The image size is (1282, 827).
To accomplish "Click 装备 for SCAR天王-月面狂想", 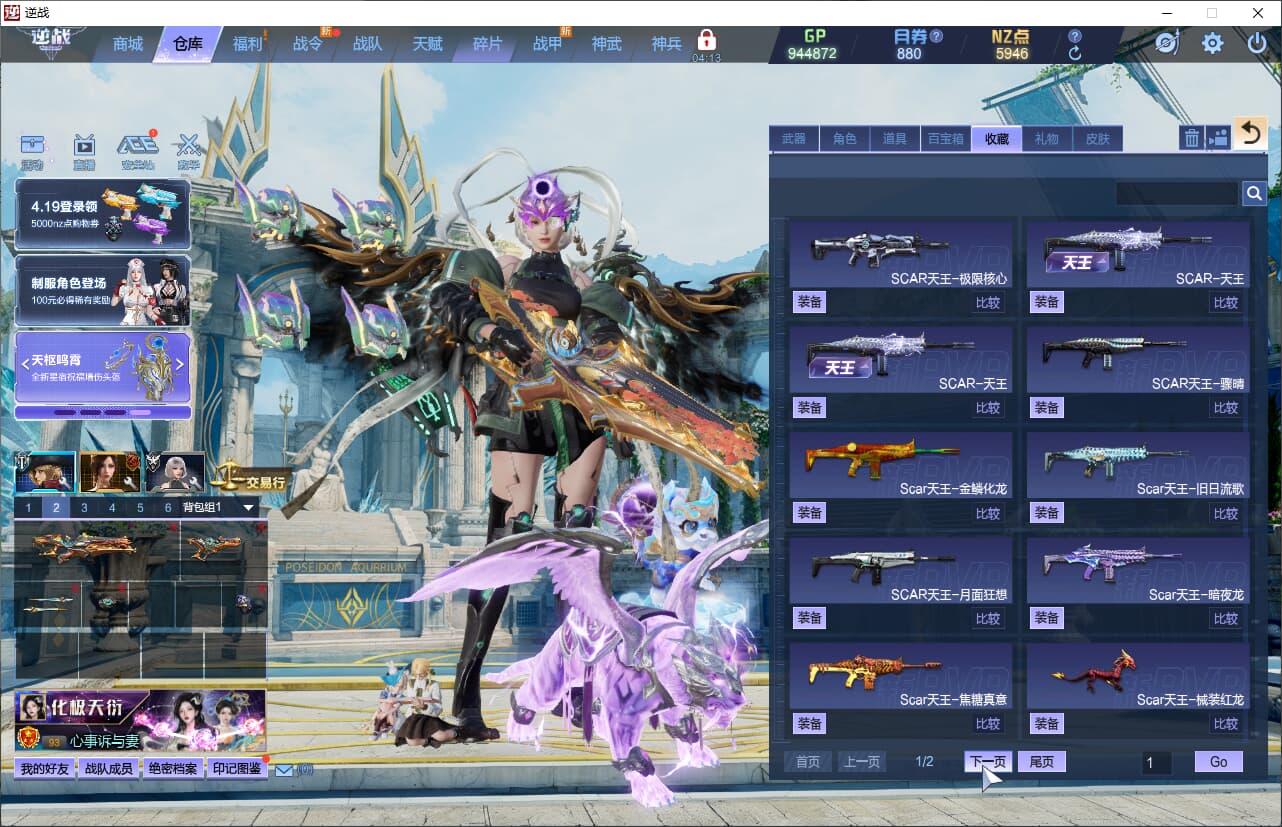I will 809,618.
